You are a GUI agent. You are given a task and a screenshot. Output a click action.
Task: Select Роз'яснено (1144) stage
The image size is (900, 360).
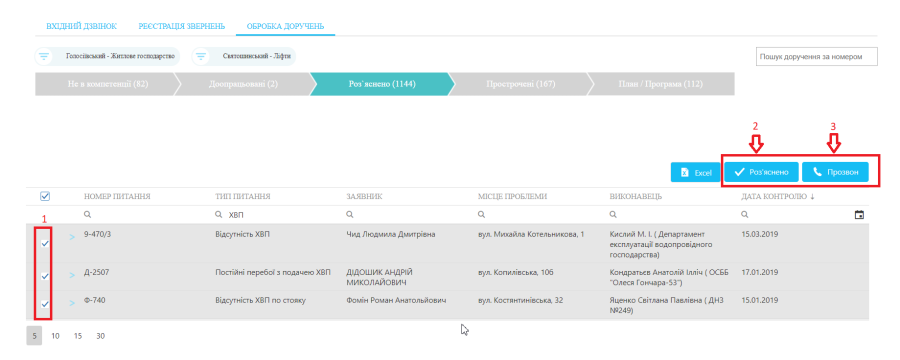click(x=382, y=84)
